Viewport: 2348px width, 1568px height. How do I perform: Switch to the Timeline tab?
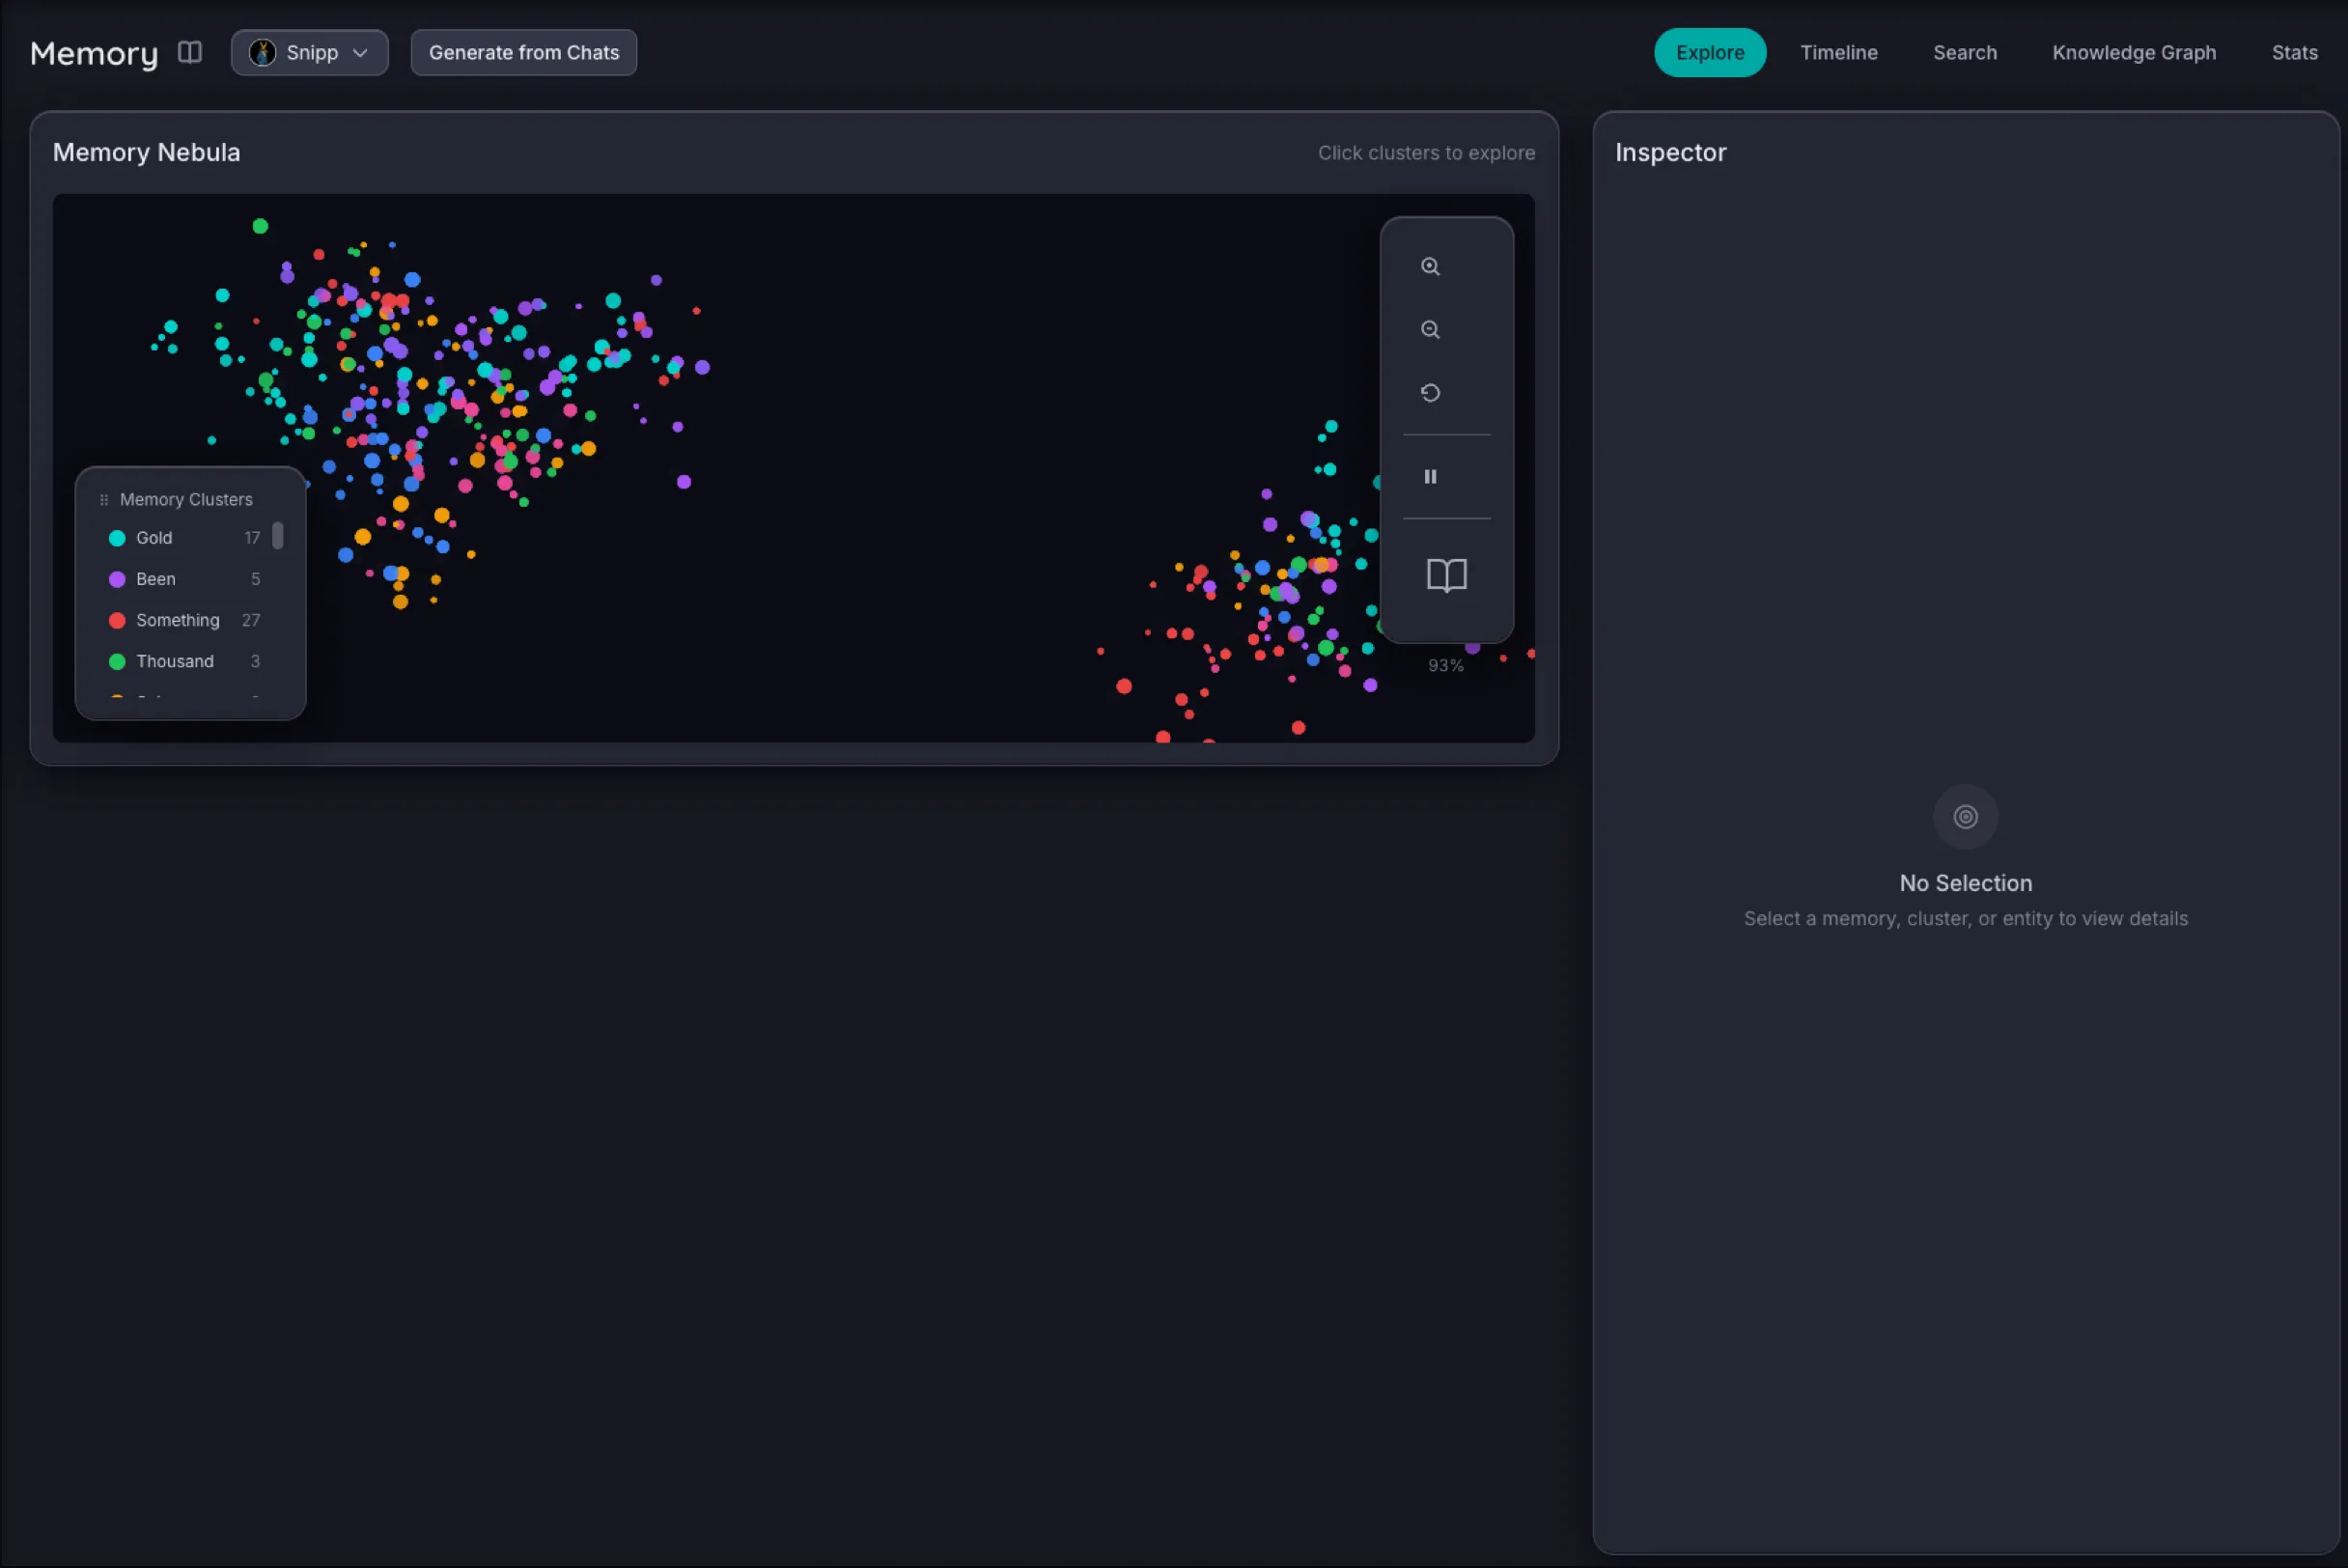1838,52
